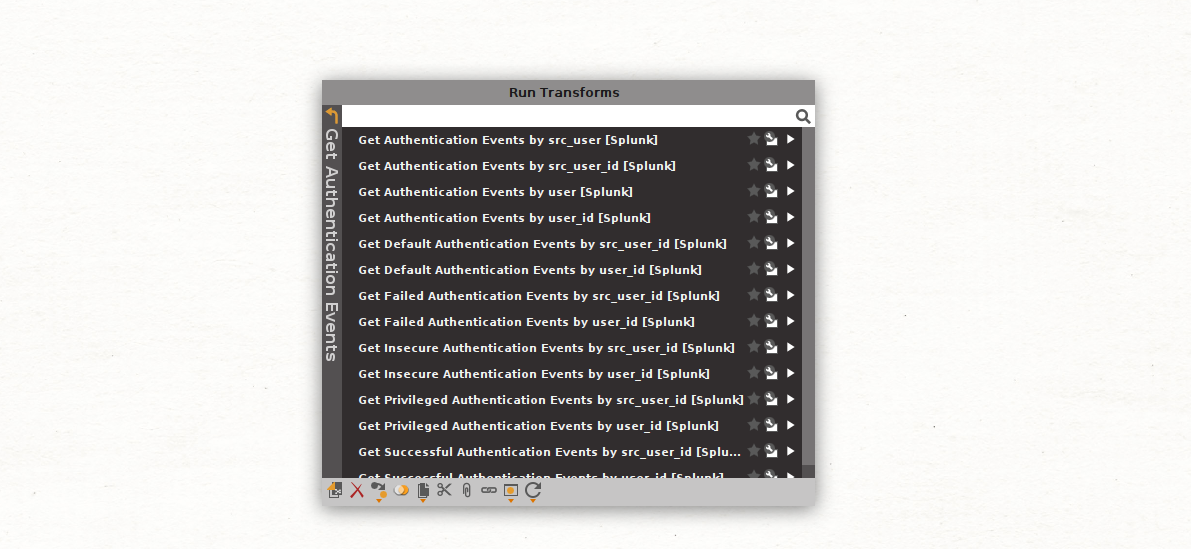This screenshot has width=1191, height=549.
Task: Open settings wrench for Authentication Events by user_id
Action: click(x=772, y=217)
